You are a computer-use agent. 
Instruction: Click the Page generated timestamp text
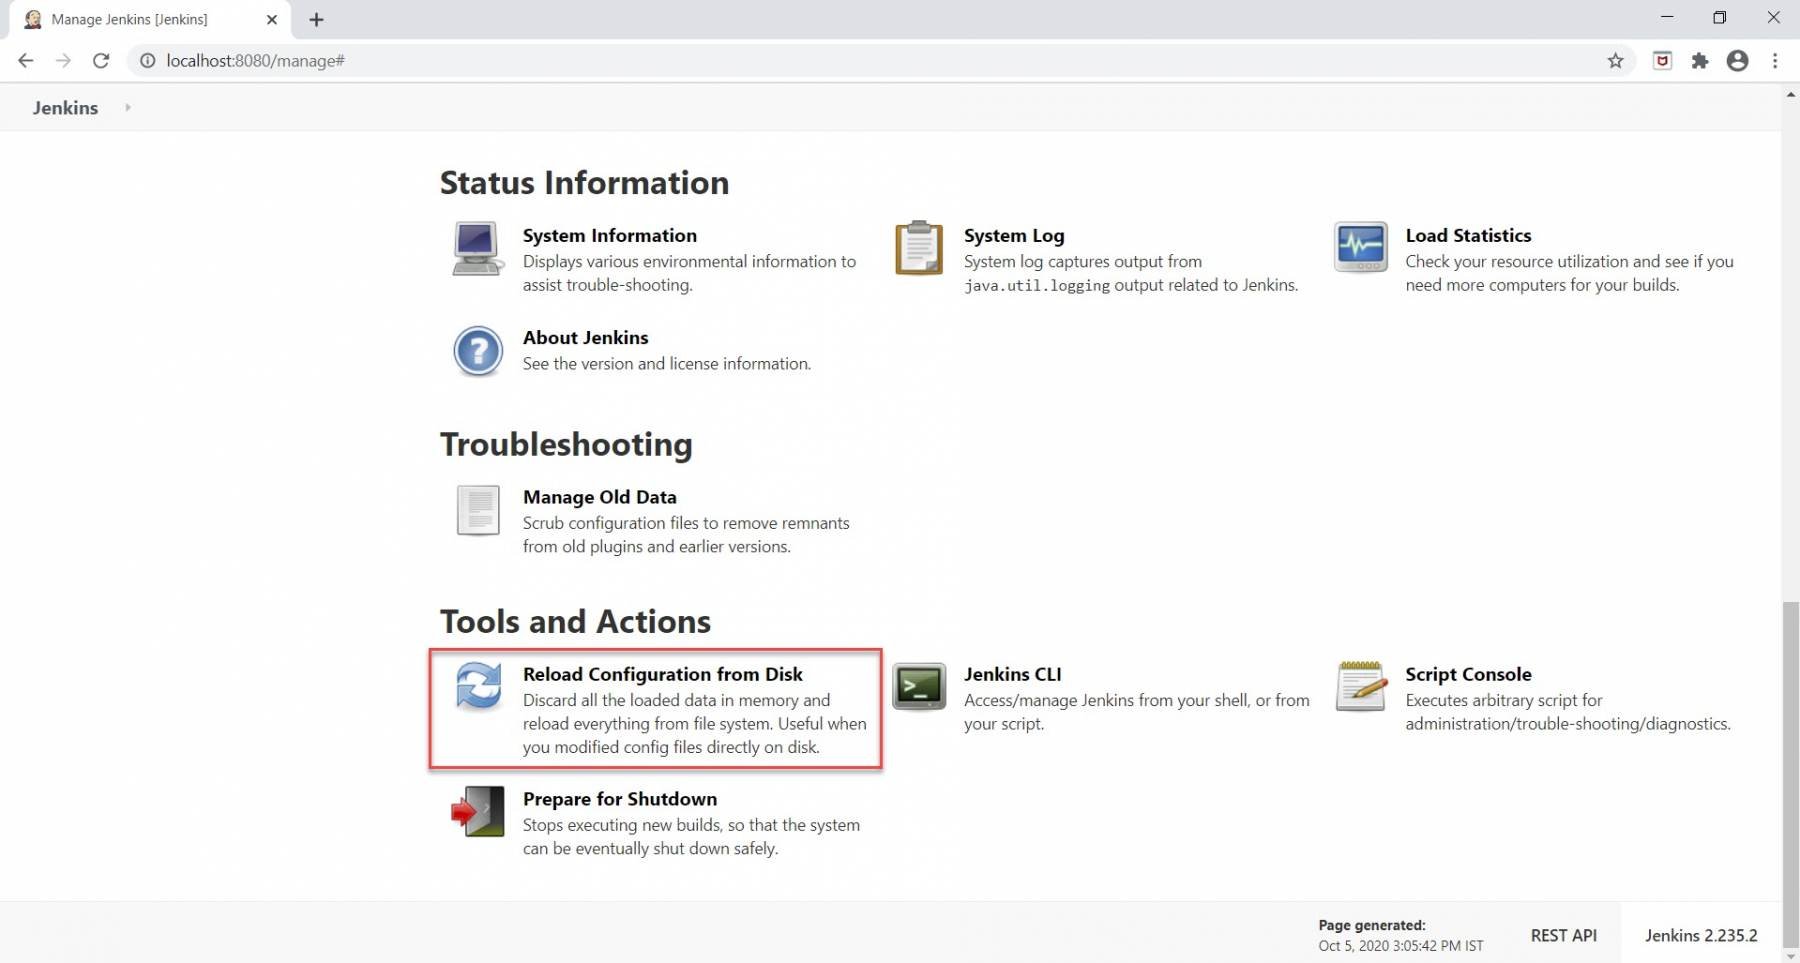1400,935
